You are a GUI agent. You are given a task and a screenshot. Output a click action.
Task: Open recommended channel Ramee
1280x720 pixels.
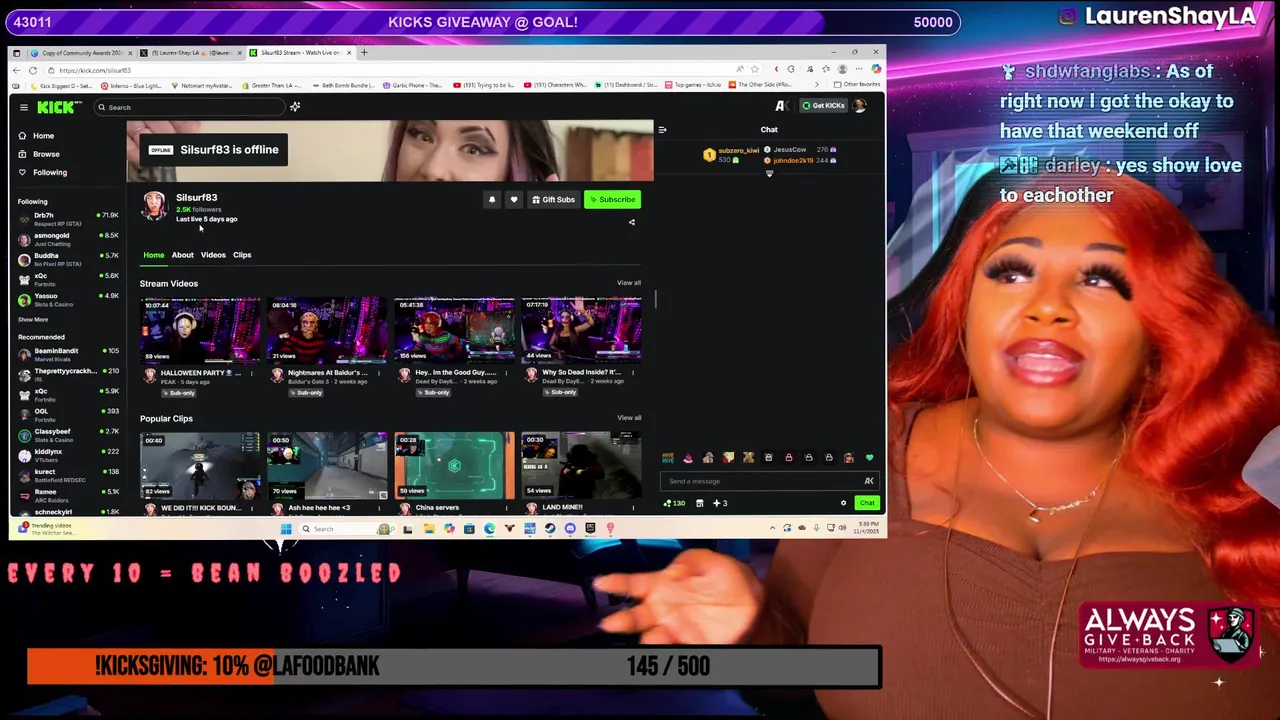pos(68,494)
